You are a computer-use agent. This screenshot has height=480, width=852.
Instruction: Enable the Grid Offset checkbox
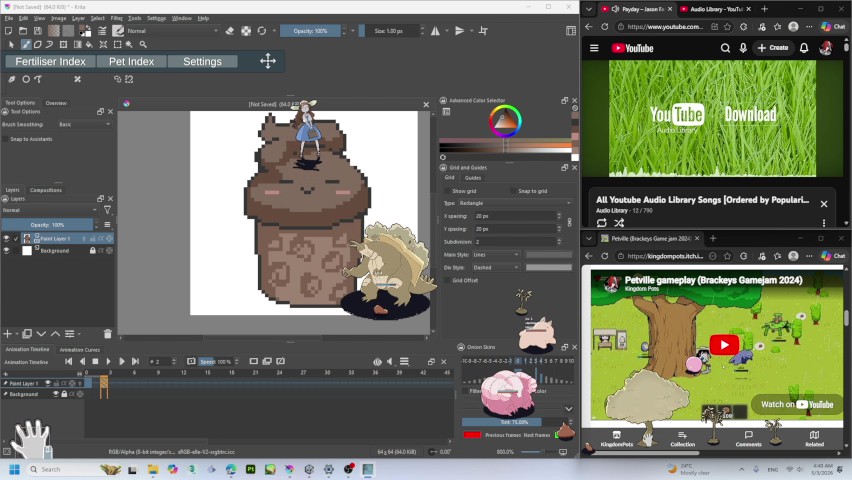pos(447,280)
